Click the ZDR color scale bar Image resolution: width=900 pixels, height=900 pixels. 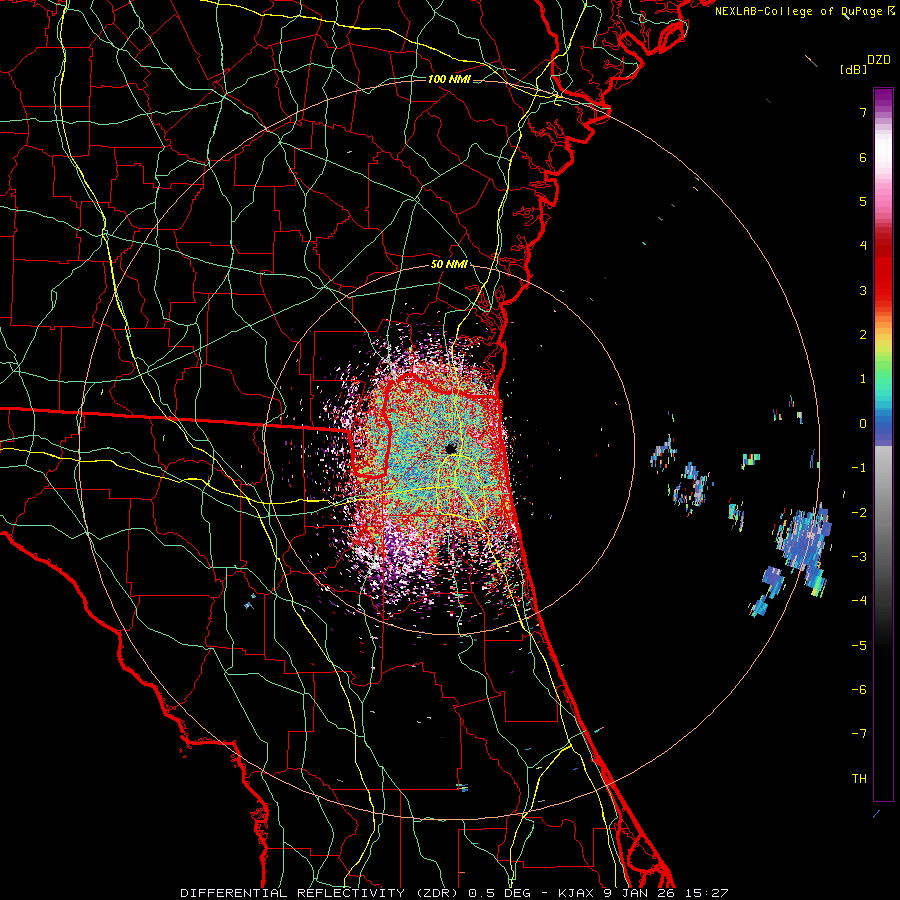click(x=883, y=444)
